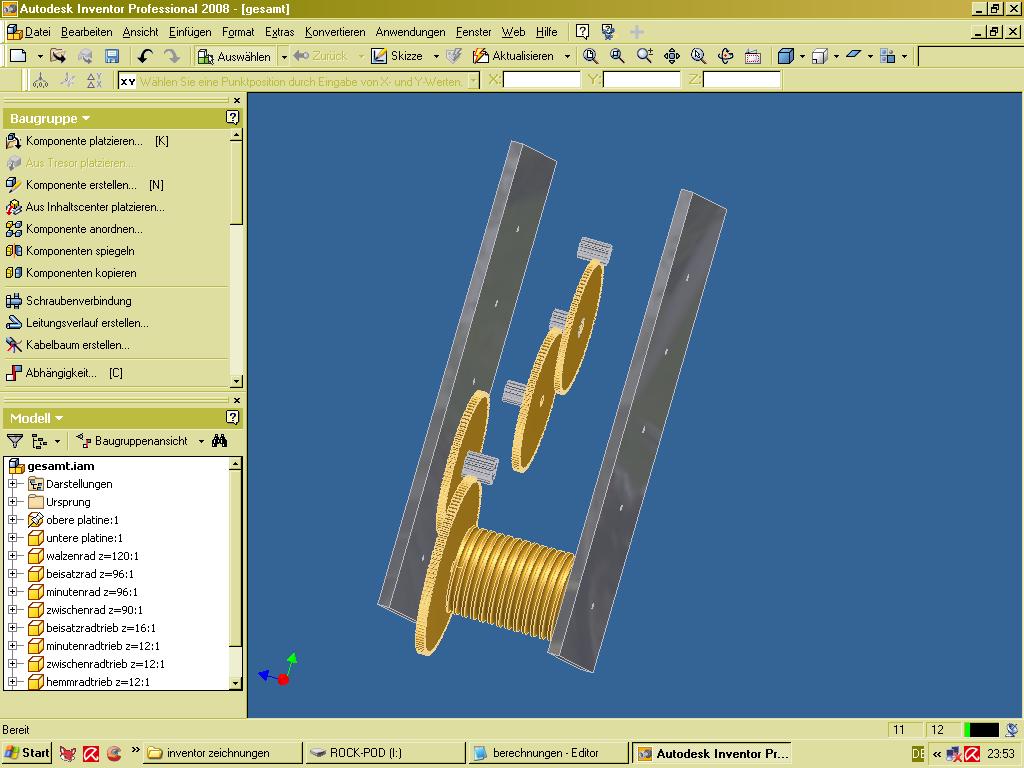This screenshot has width=1024, height=768.
Task: Click the Modell panel help icon
Action: [232, 417]
